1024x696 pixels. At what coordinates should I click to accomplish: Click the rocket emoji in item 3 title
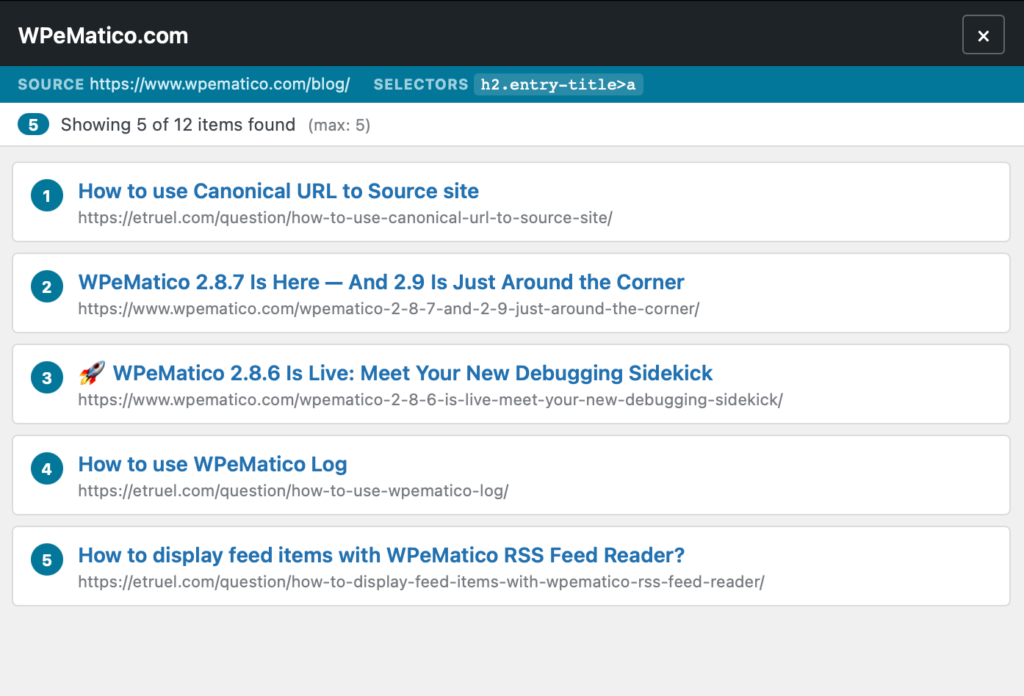(92, 373)
